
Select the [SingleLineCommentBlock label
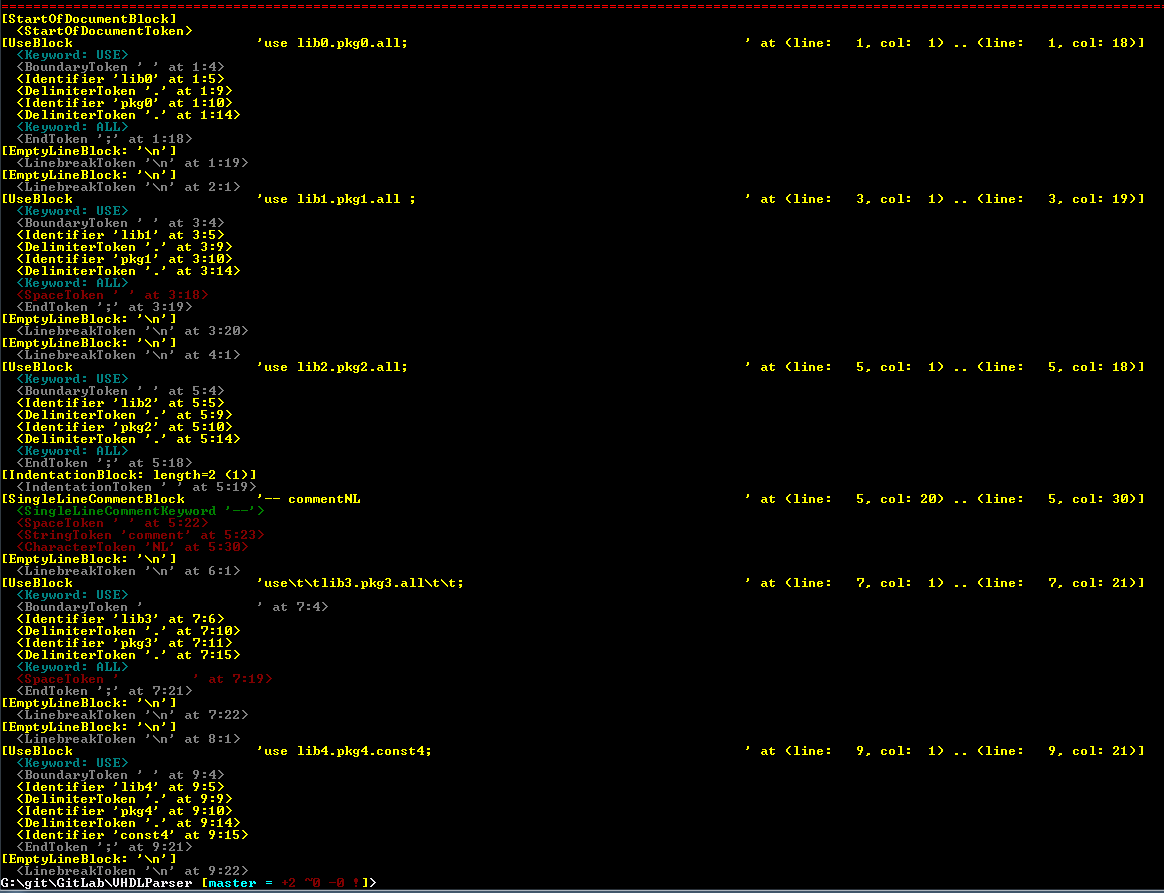coord(93,499)
